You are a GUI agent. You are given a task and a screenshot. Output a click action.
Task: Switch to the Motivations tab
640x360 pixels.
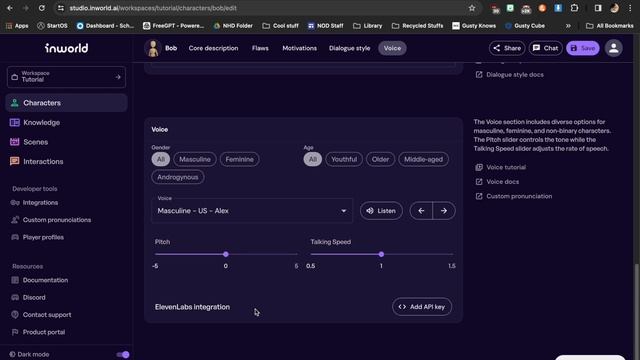pos(300,48)
